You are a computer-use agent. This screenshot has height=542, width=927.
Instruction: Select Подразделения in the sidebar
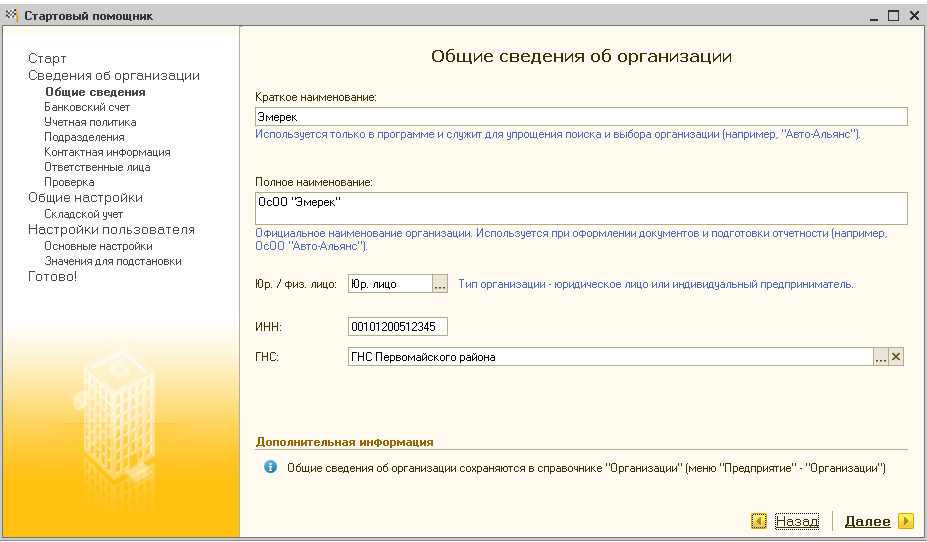[84, 137]
